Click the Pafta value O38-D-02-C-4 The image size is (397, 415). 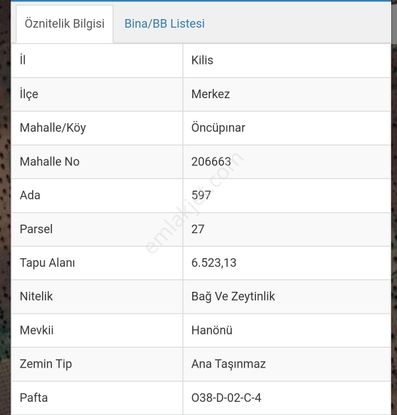coord(226,398)
